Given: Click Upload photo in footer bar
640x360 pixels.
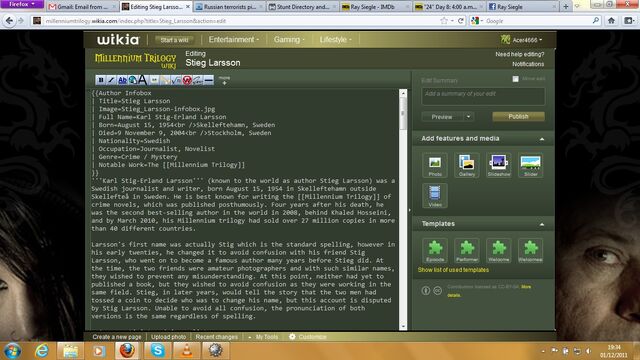Looking at the screenshot, I should (x=168, y=337).
